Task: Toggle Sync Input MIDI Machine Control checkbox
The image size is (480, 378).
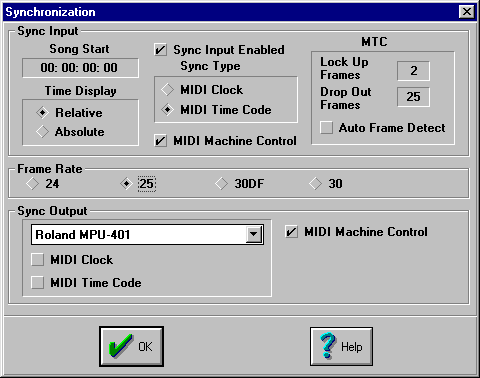Action: click(x=160, y=141)
